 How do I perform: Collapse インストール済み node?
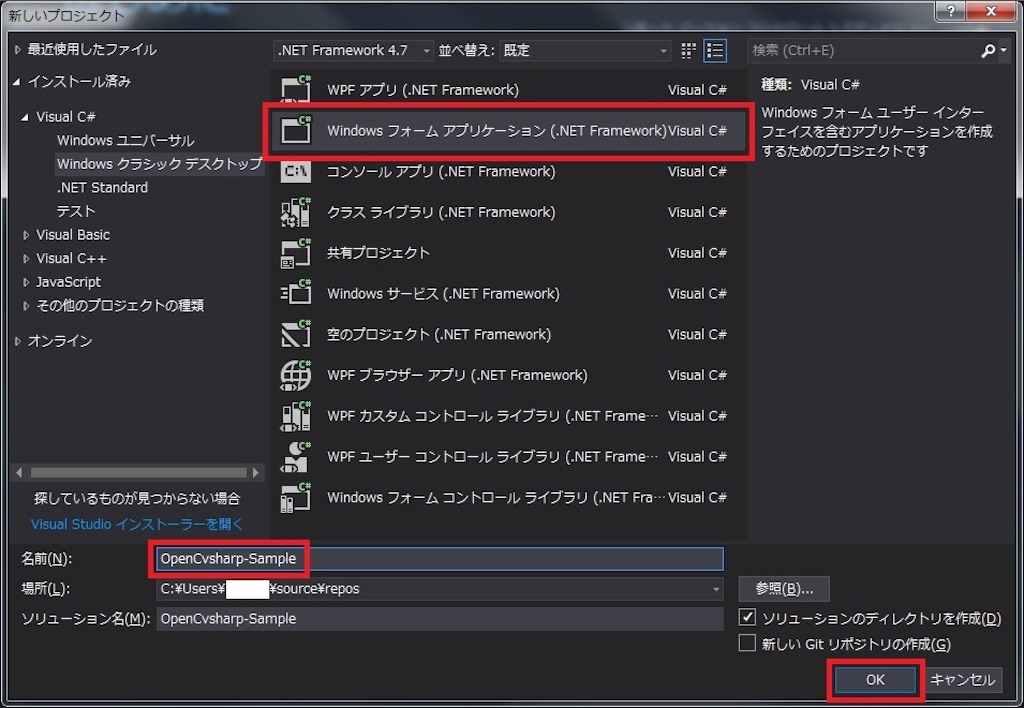pyautogui.click(x=17, y=81)
